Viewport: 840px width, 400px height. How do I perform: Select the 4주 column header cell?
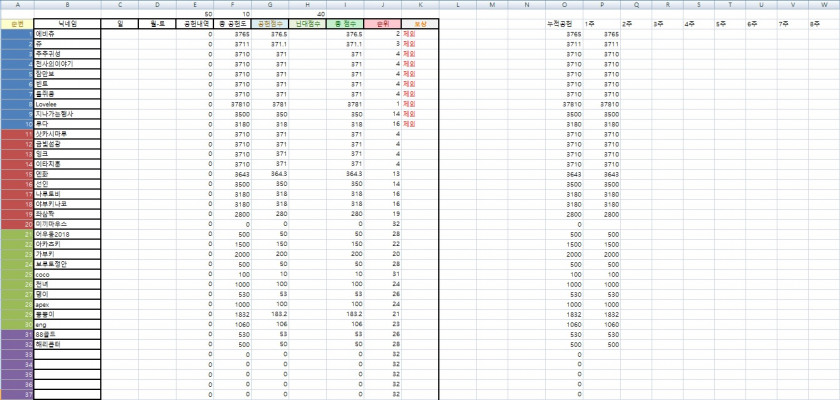pos(690,22)
